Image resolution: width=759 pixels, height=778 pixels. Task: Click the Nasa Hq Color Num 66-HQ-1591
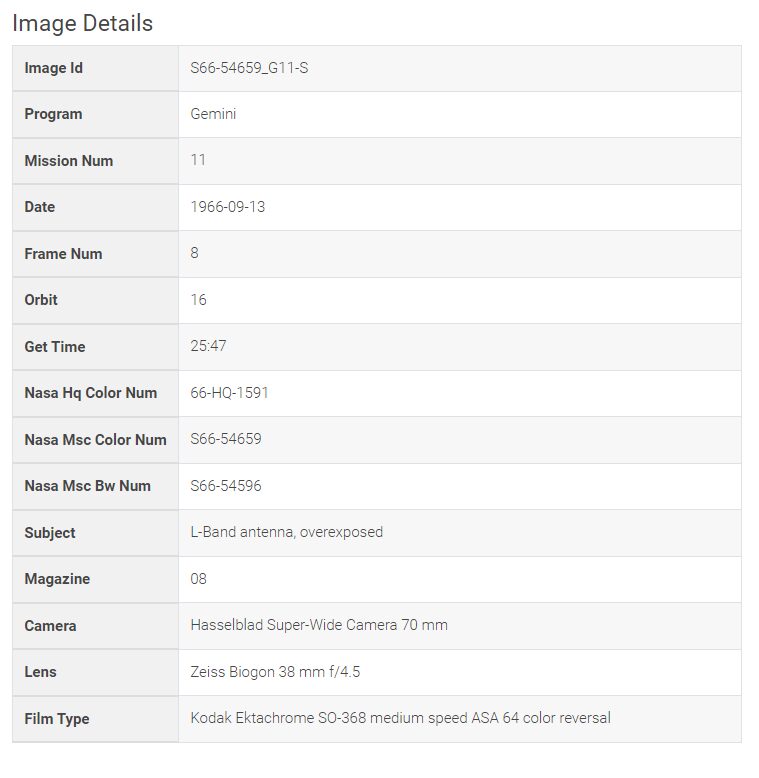229,392
